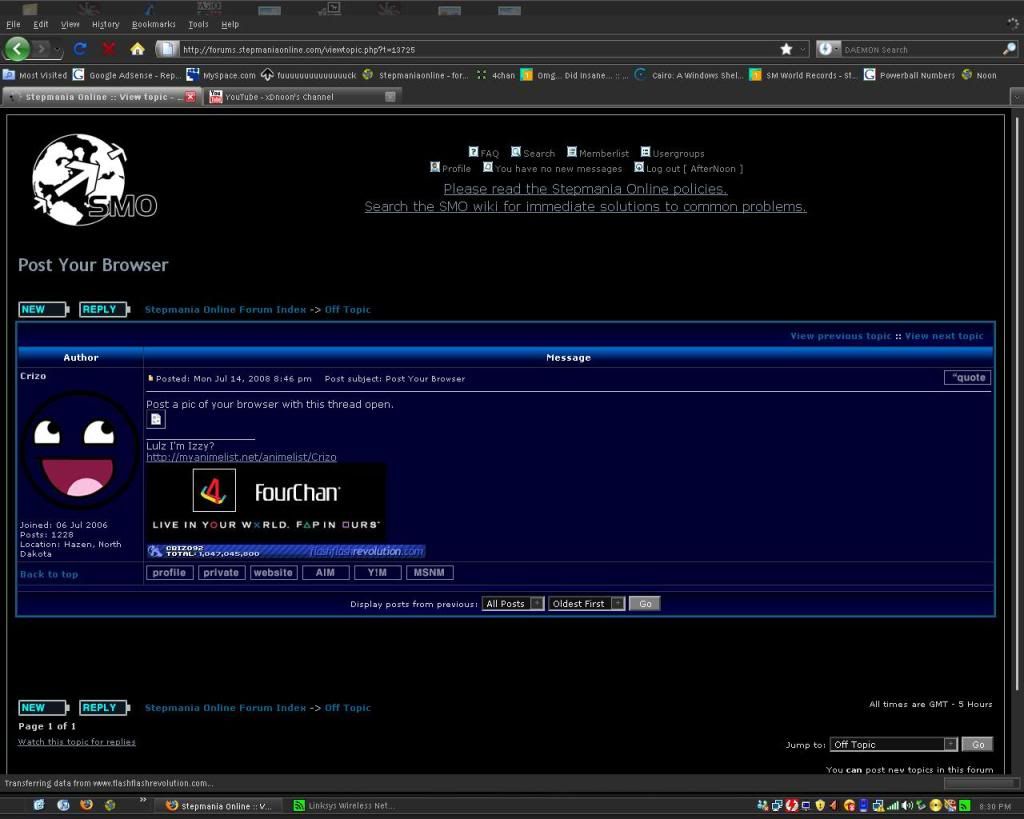Open the myanimelist.net Crizo link
Image resolution: width=1024 pixels, height=819 pixels.
click(241, 457)
